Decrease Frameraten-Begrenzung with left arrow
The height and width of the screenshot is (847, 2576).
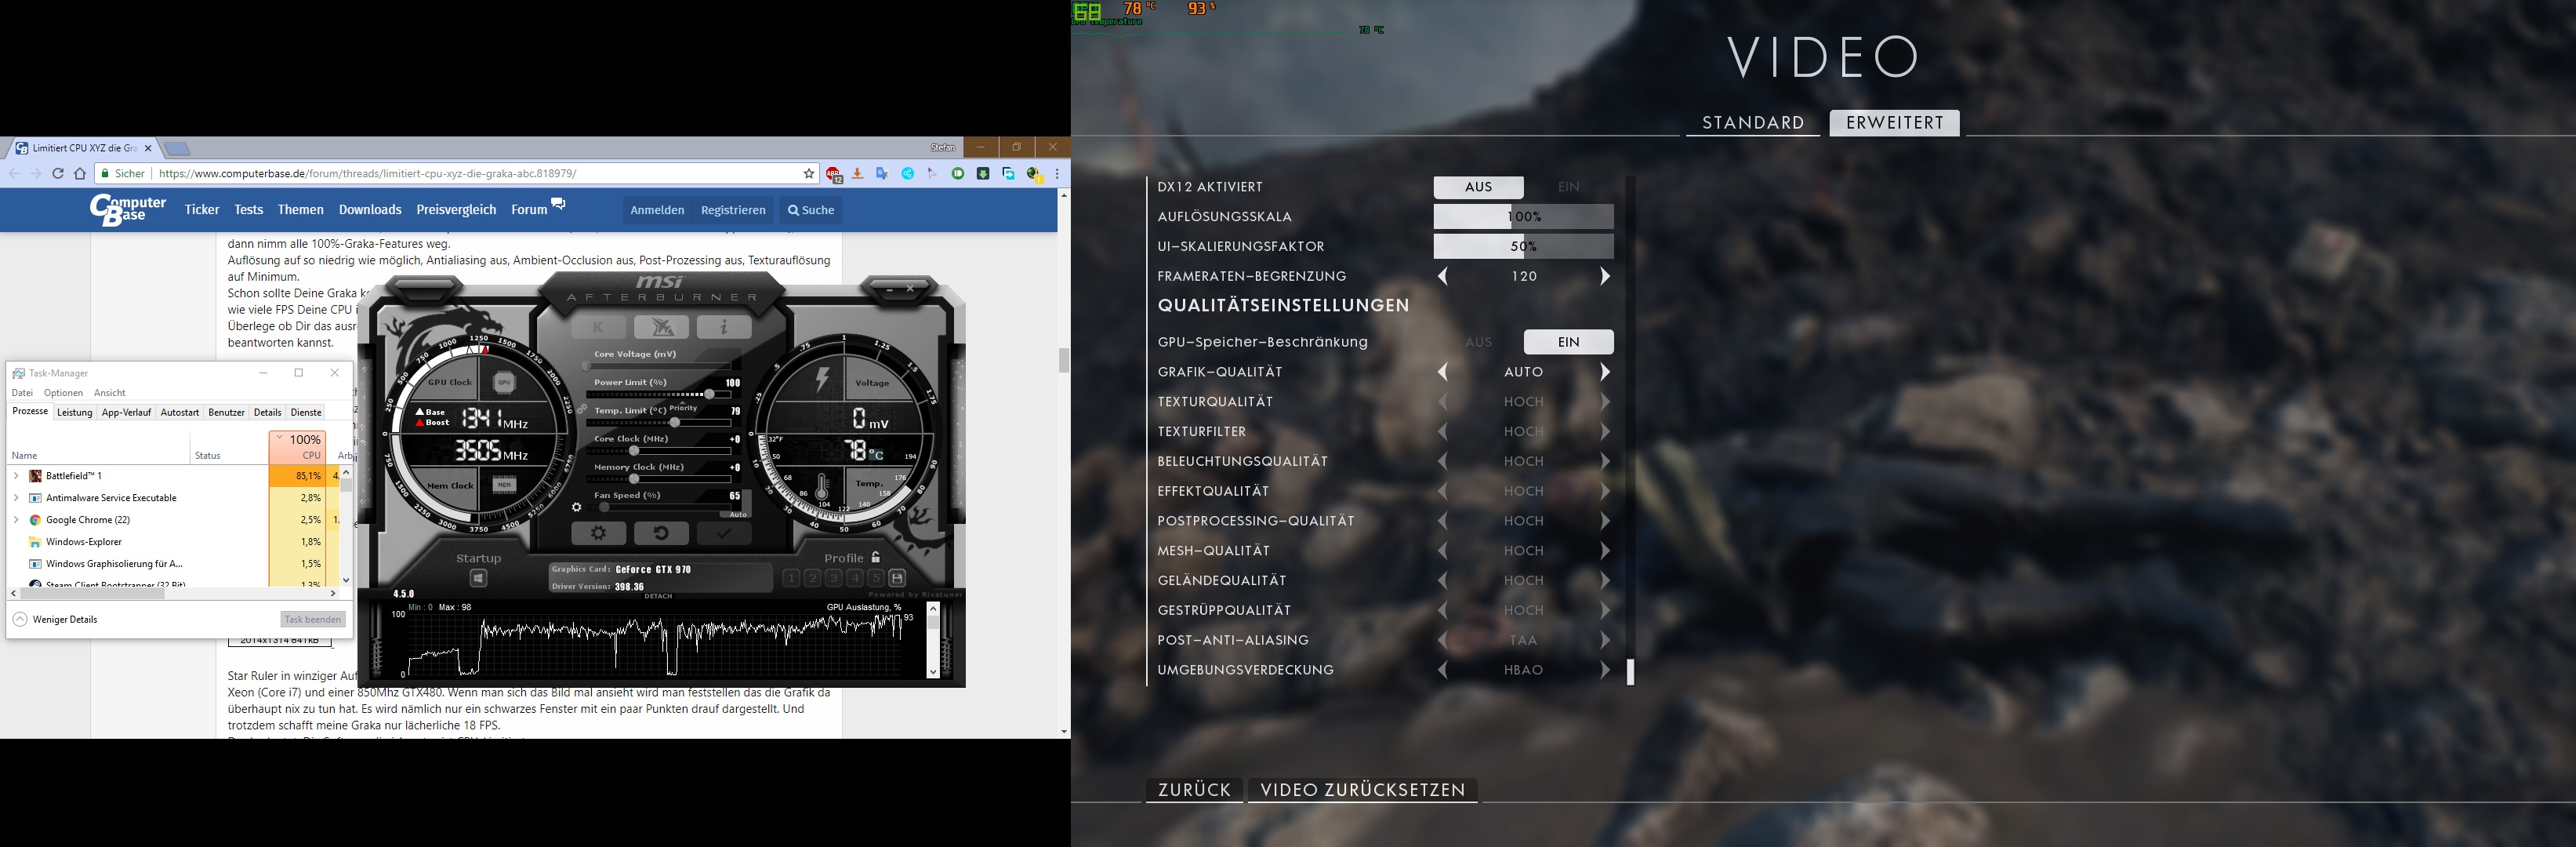point(1443,276)
